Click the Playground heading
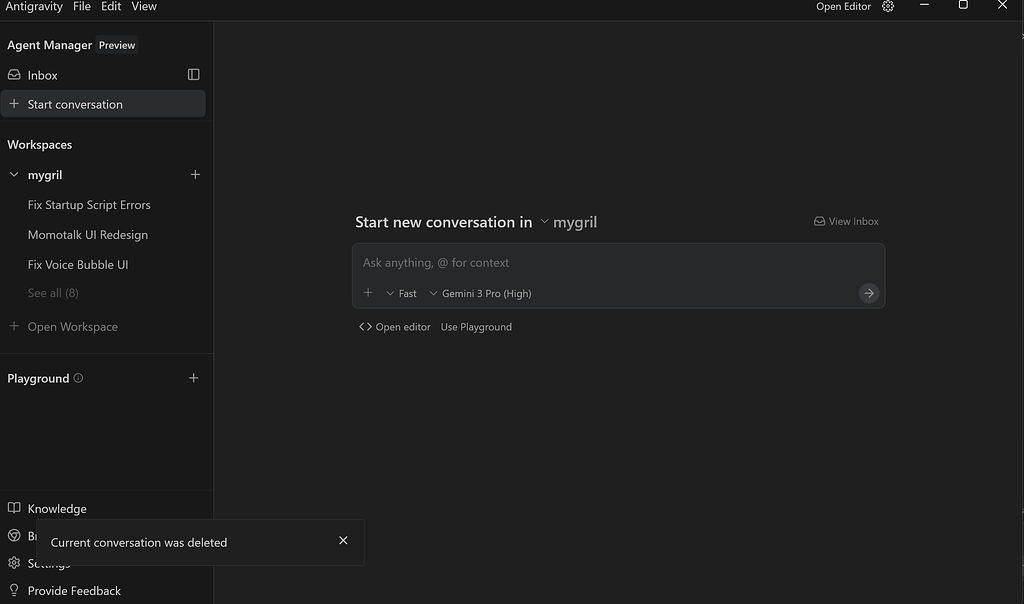1024x604 pixels. click(38, 379)
